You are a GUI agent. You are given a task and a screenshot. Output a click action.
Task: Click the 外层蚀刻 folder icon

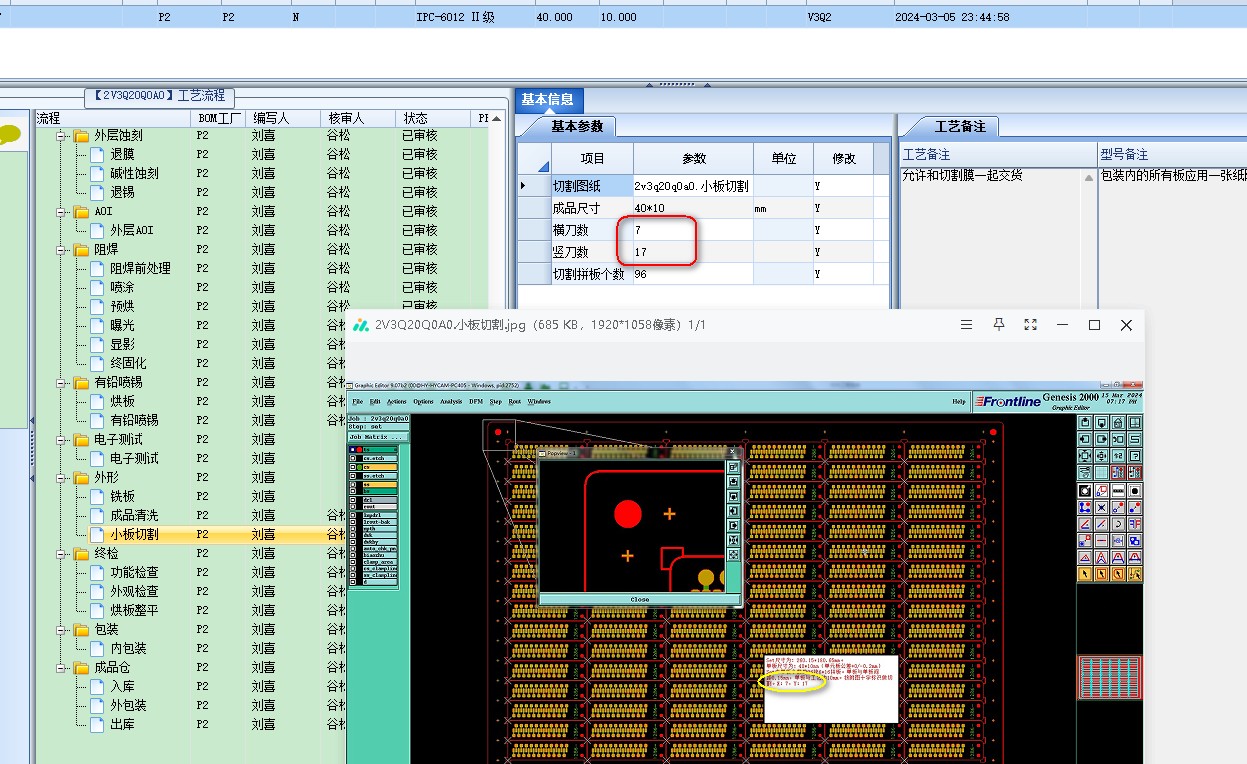81,136
